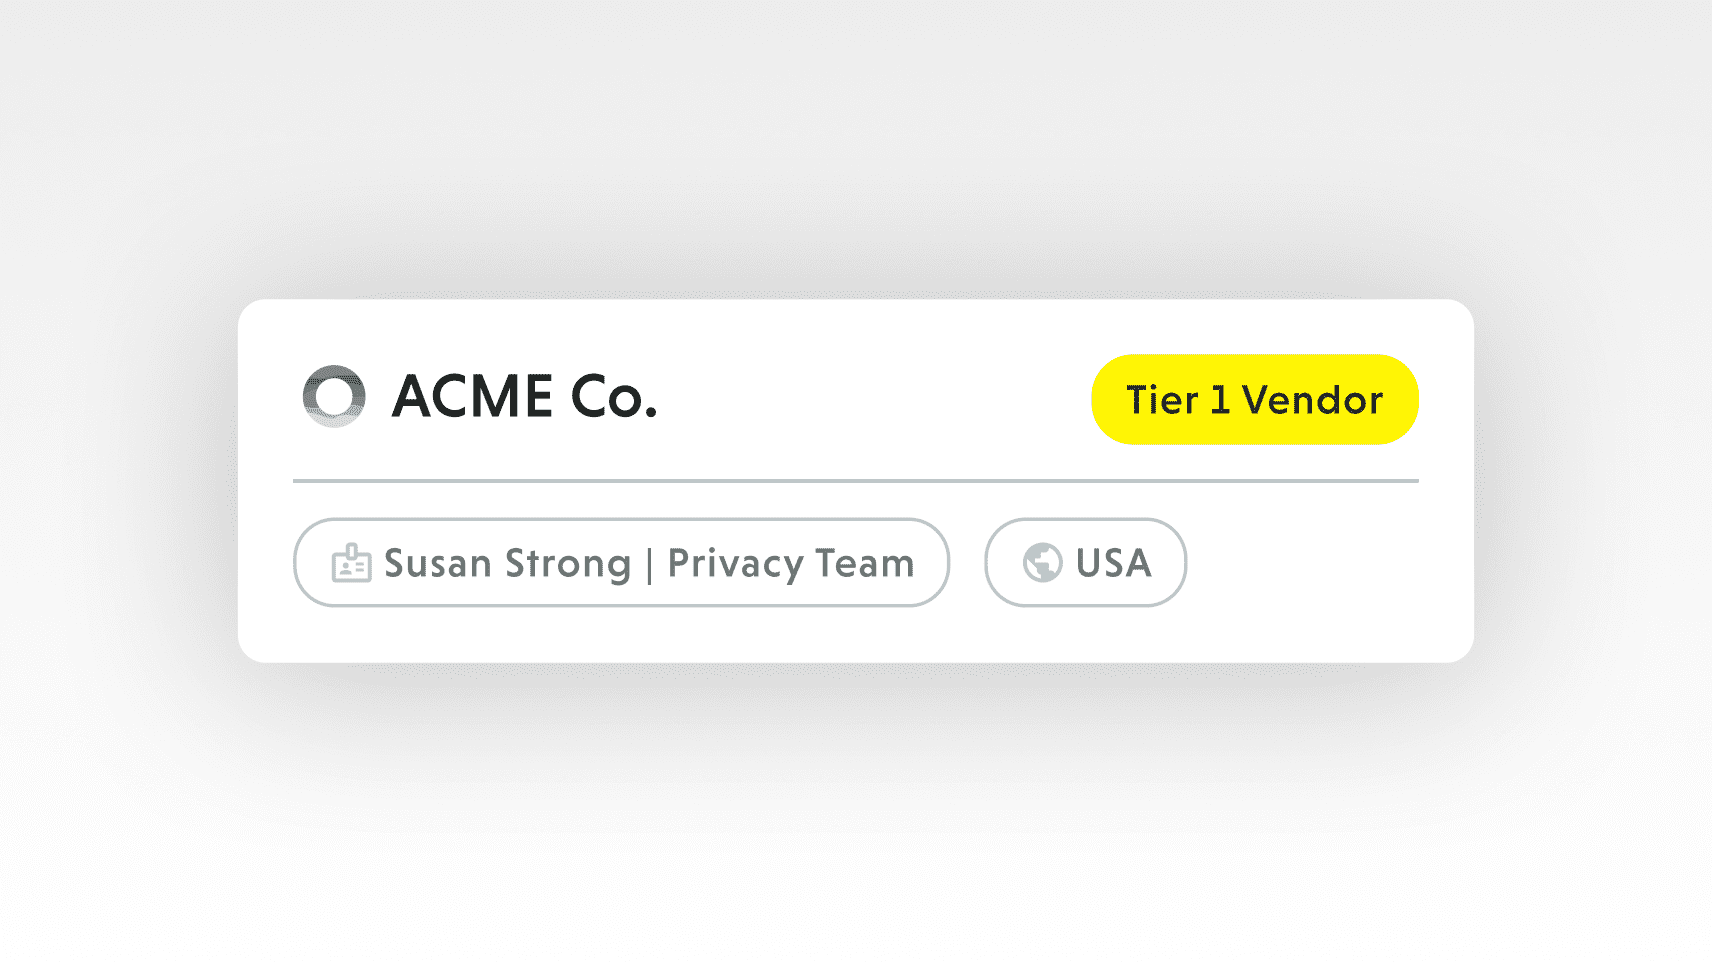This screenshot has height=962, width=1712.
Task: Click the word "ACME" in the title
Action: coord(472,396)
